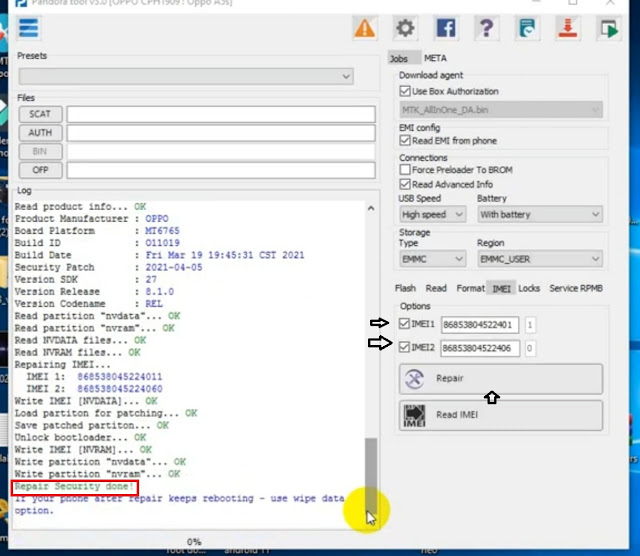Click the Repair wrench icon
Viewport: 640px width, 556px height.
(x=414, y=378)
